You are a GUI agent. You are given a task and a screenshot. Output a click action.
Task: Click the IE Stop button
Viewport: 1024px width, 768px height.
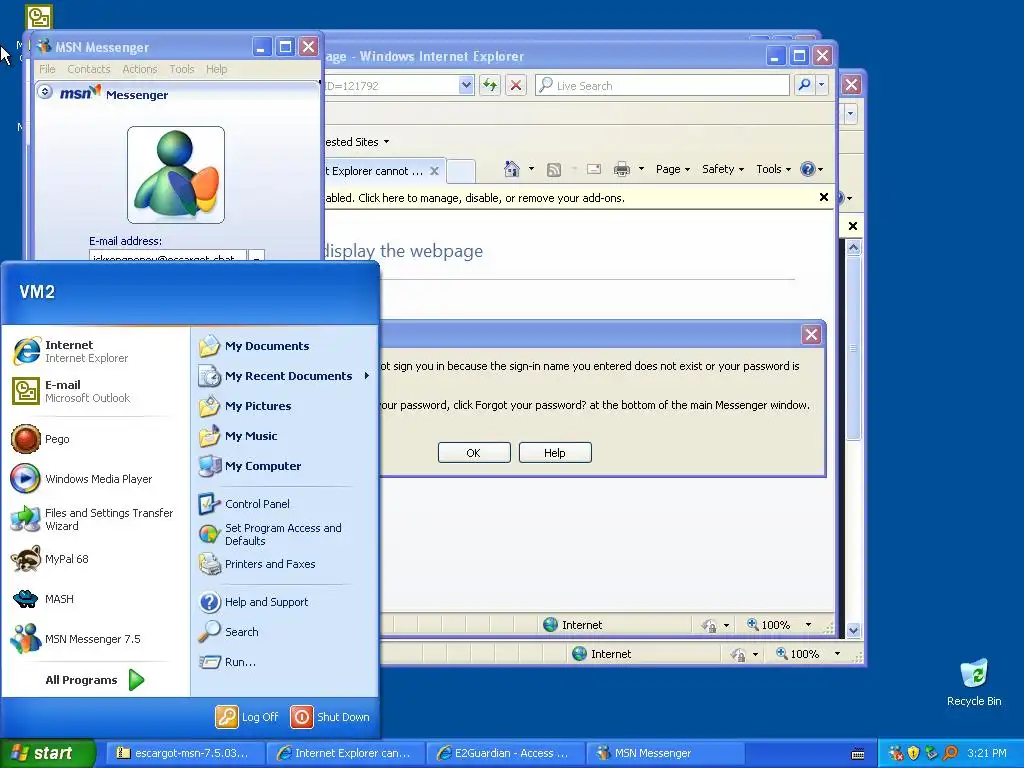516,85
